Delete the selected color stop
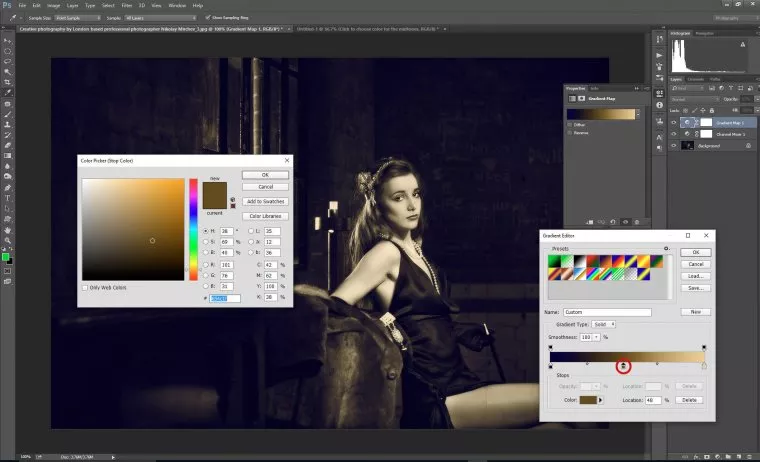This screenshot has height=462, width=760. [x=689, y=400]
